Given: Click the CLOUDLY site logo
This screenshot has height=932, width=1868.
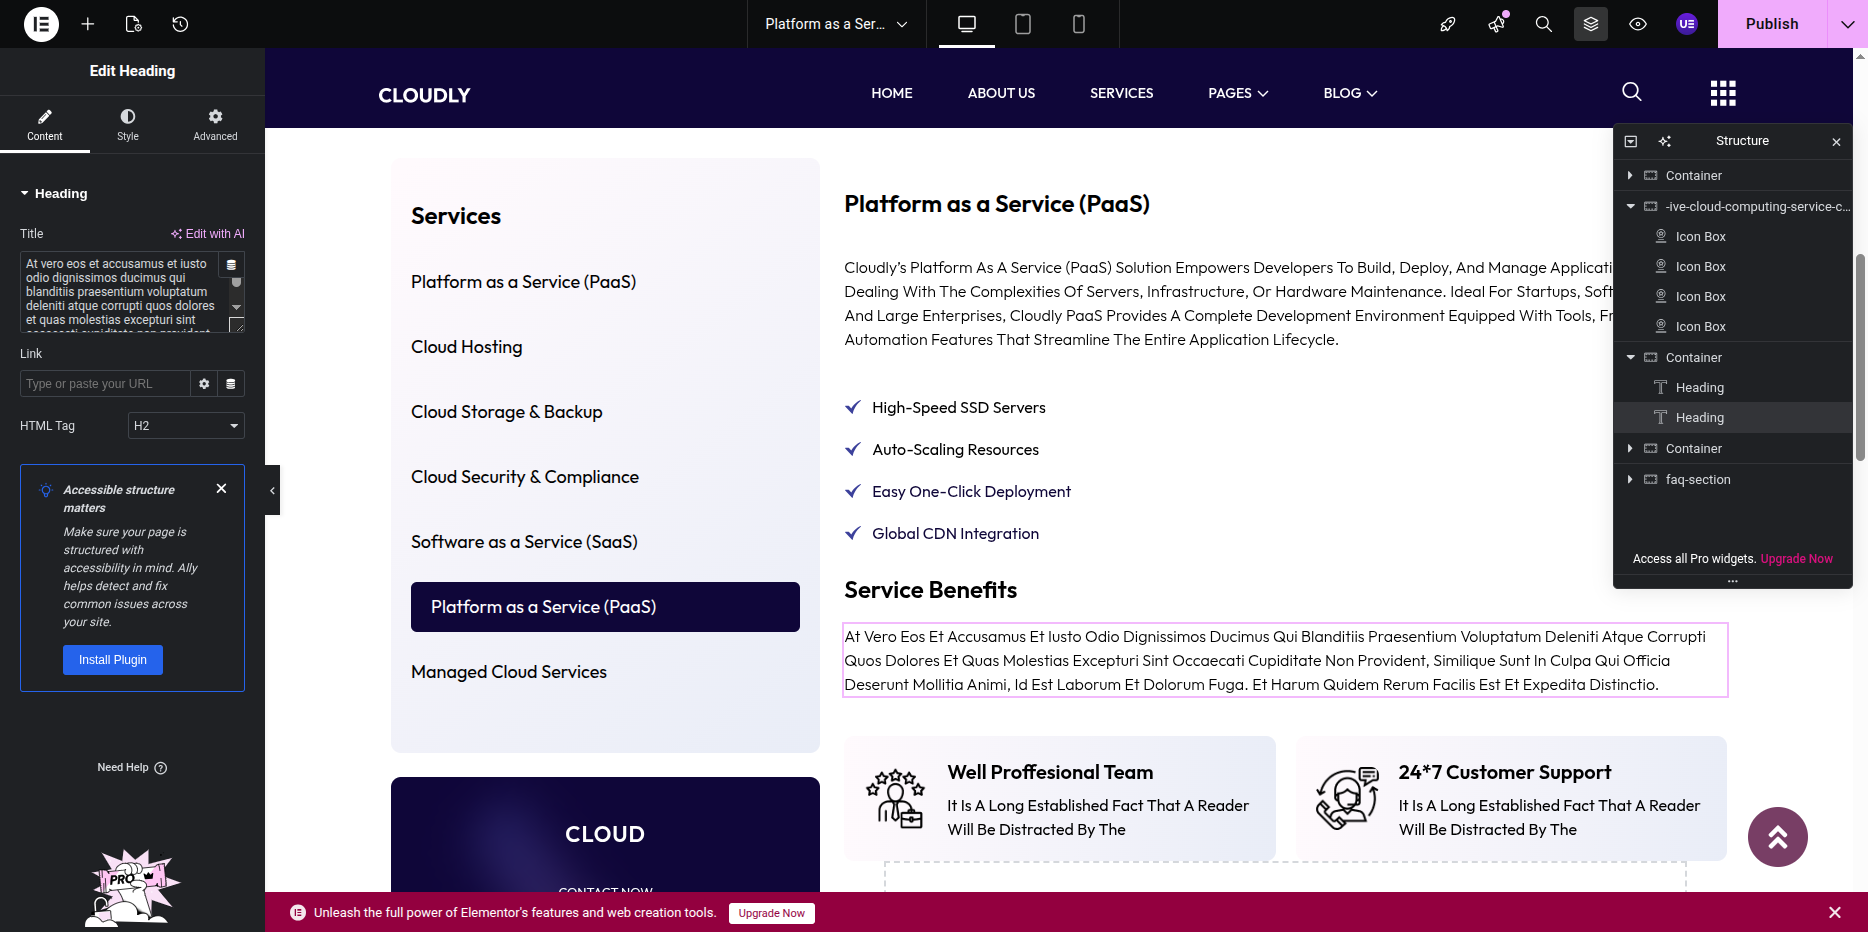Looking at the screenshot, I should tap(424, 95).
